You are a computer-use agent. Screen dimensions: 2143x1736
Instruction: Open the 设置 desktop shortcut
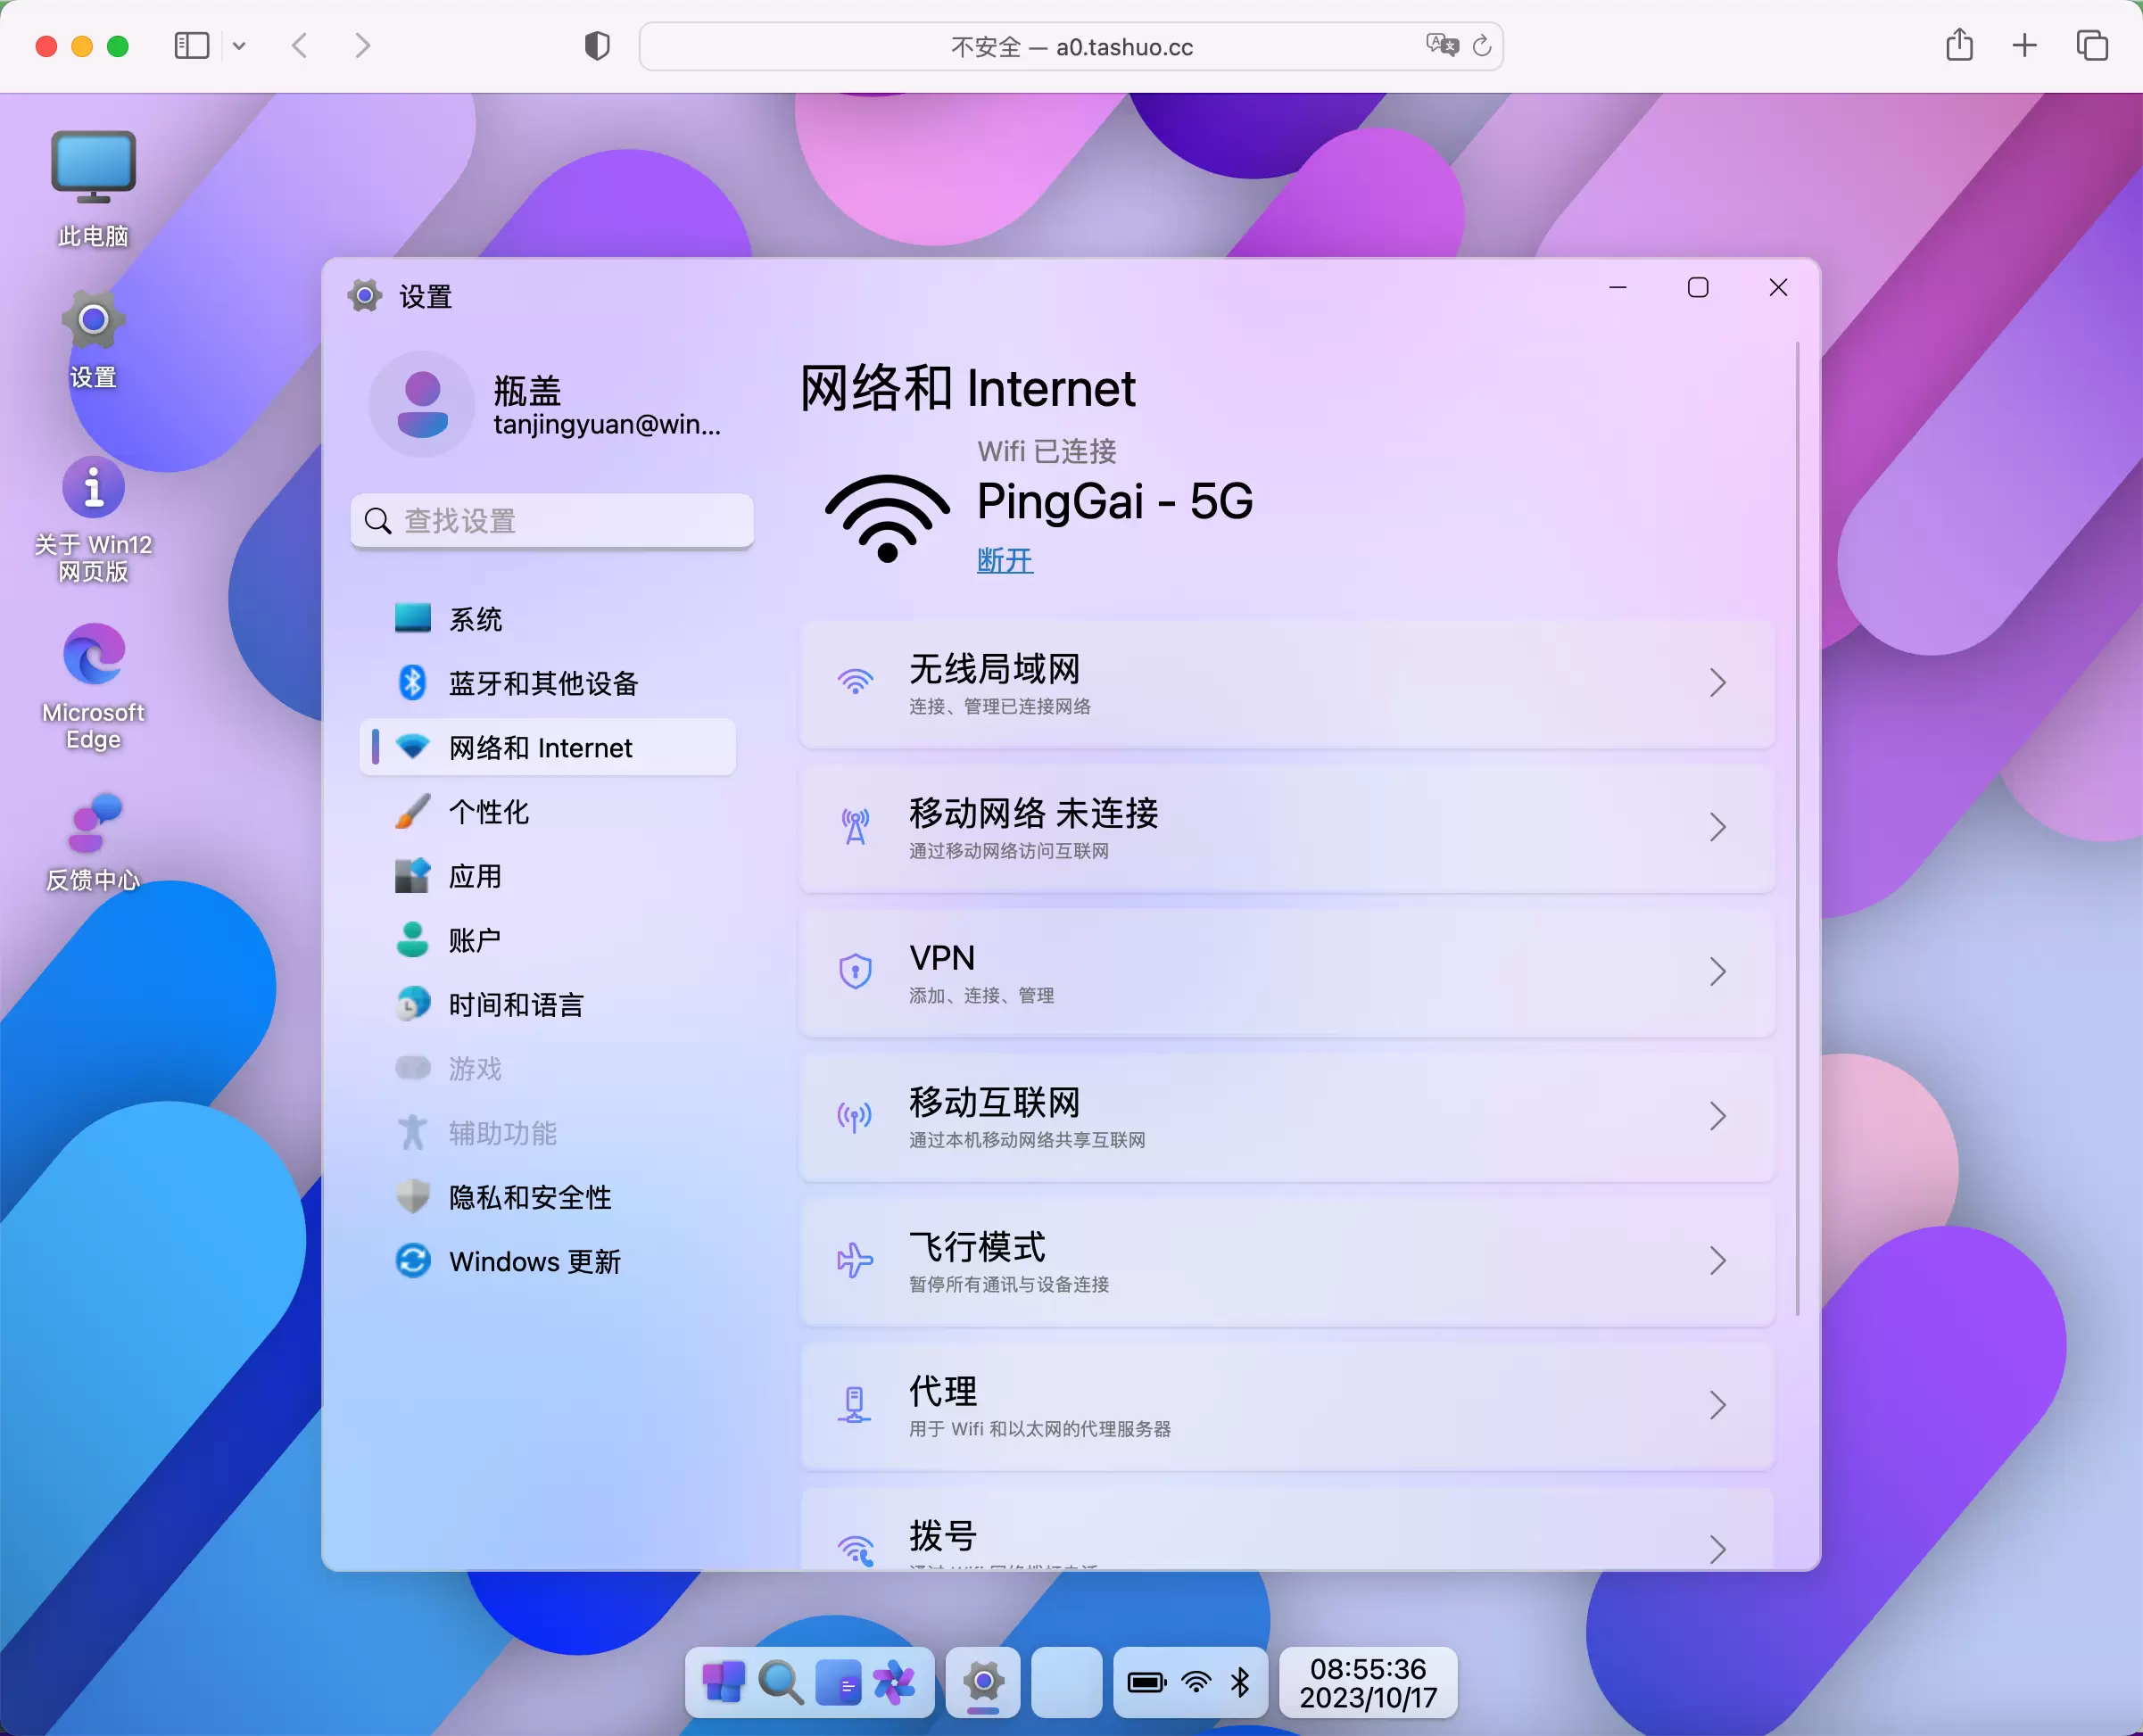pos(93,338)
